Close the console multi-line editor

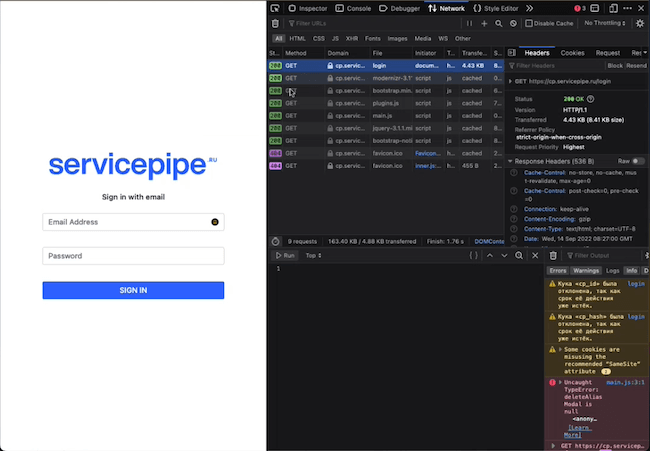click(535, 255)
